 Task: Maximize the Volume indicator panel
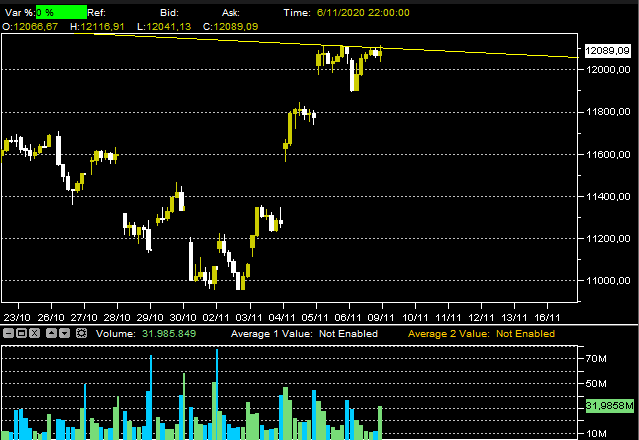click(22, 333)
